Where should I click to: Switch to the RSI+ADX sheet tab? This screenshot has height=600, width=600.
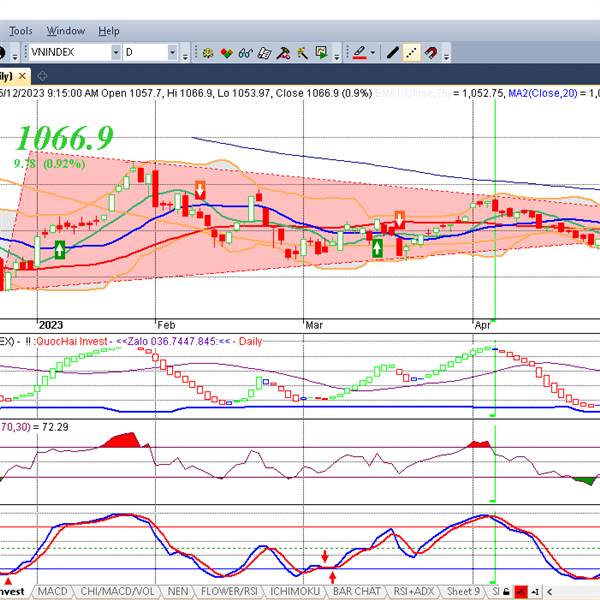tap(414, 592)
